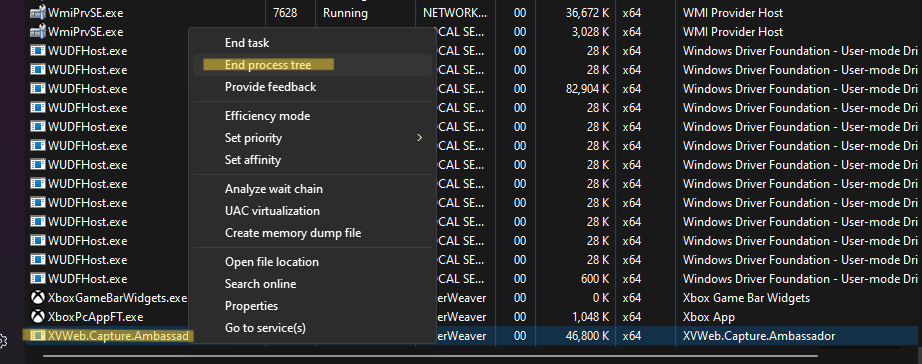This screenshot has height=364, width=922.
Task: Select XVWeb.Capture.Ambassad process name
Action: point(118,336)
